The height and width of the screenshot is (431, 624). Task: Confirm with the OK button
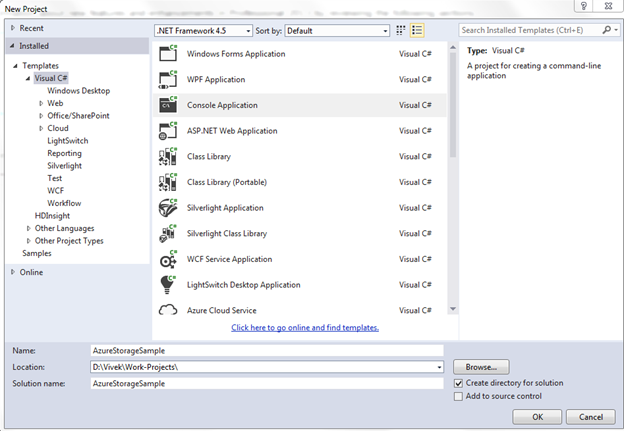click(537, 417)
